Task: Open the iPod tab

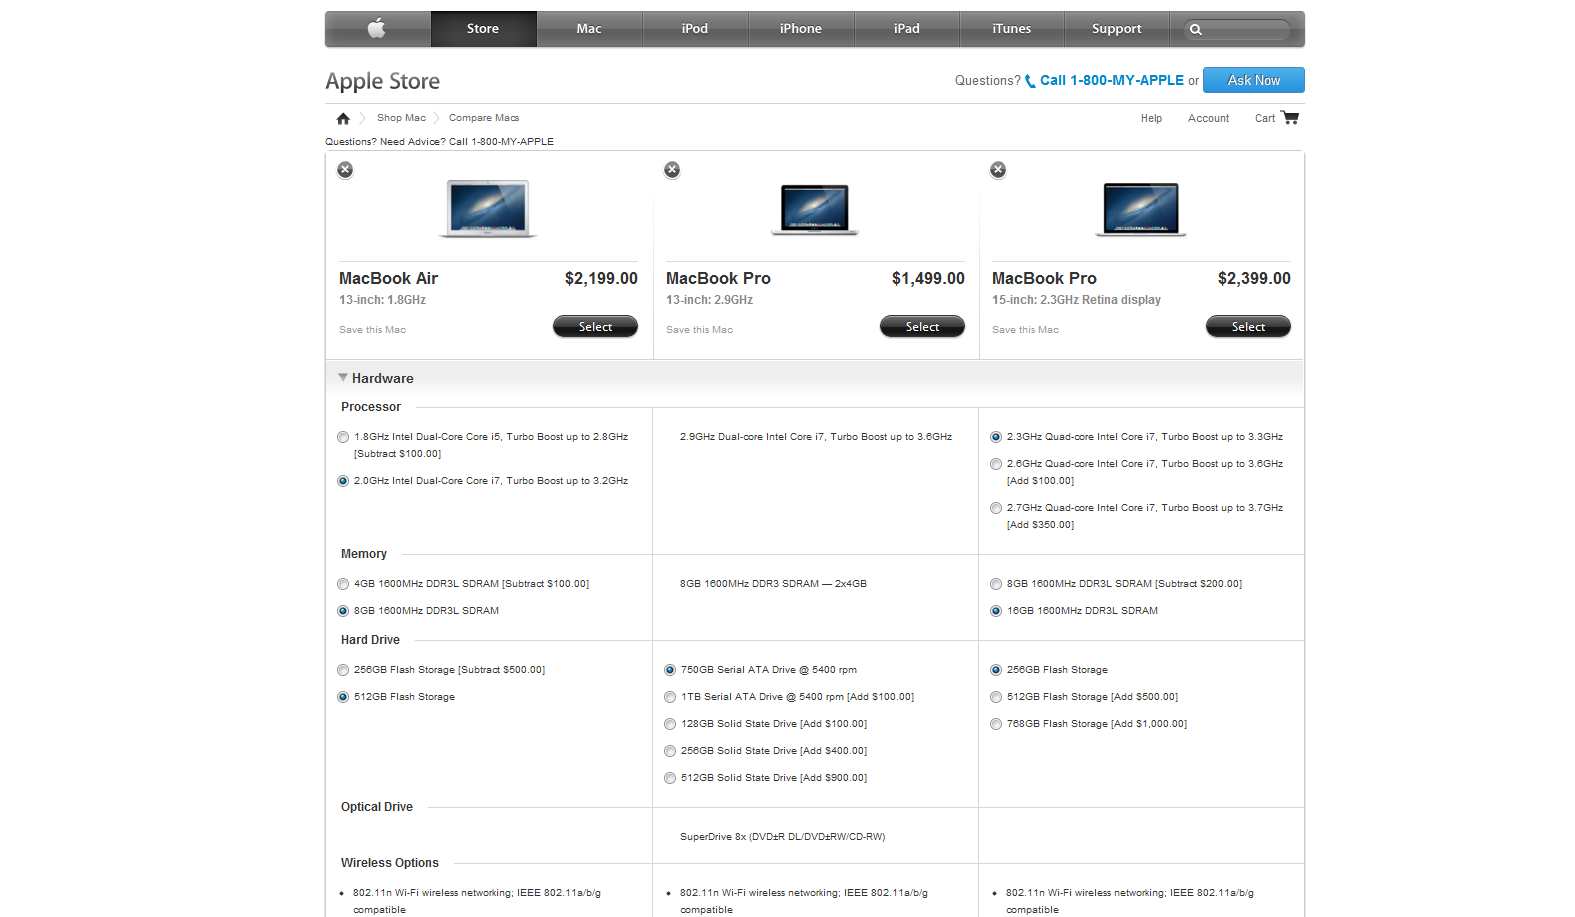Action: point(695,29)
